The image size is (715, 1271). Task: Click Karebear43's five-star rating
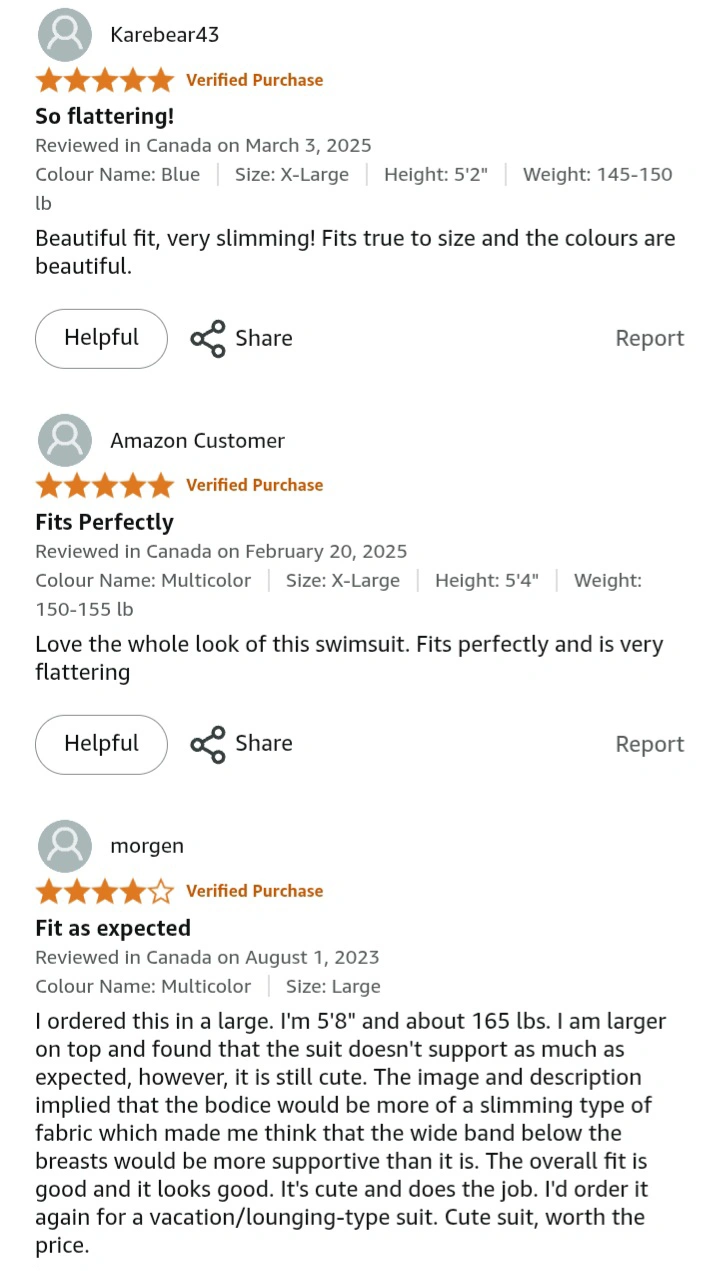click(x=104, y=80)
